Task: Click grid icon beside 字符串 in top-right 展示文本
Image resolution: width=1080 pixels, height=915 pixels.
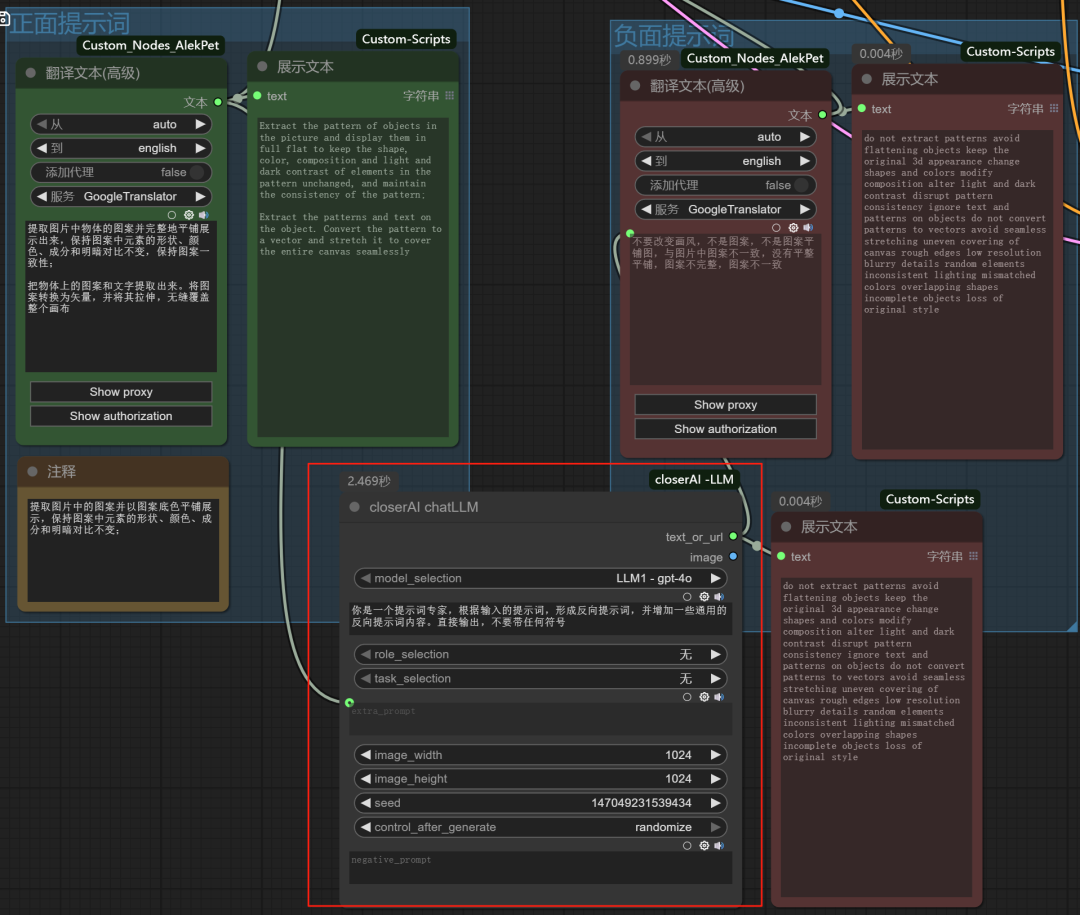Action: (x=1054, y=108)
